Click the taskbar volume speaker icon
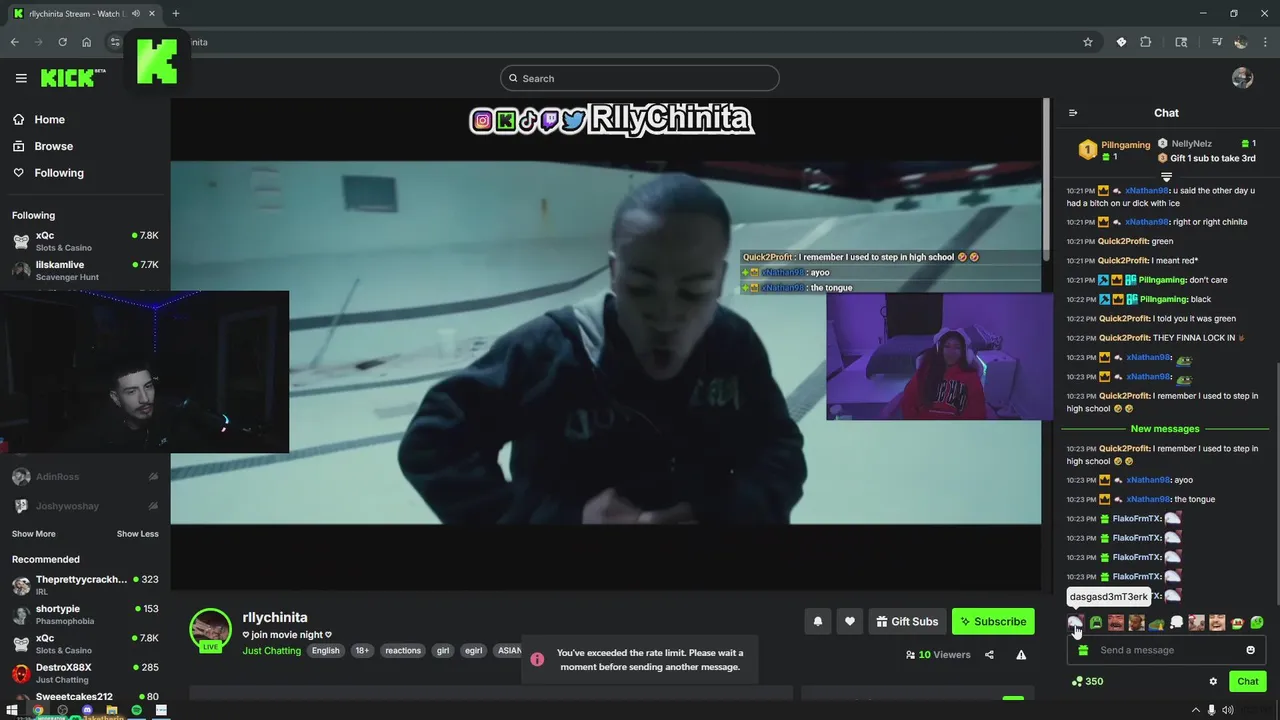Image resolution: width=1280 pixels, height=720 pixels. (x=1228, y=711)
